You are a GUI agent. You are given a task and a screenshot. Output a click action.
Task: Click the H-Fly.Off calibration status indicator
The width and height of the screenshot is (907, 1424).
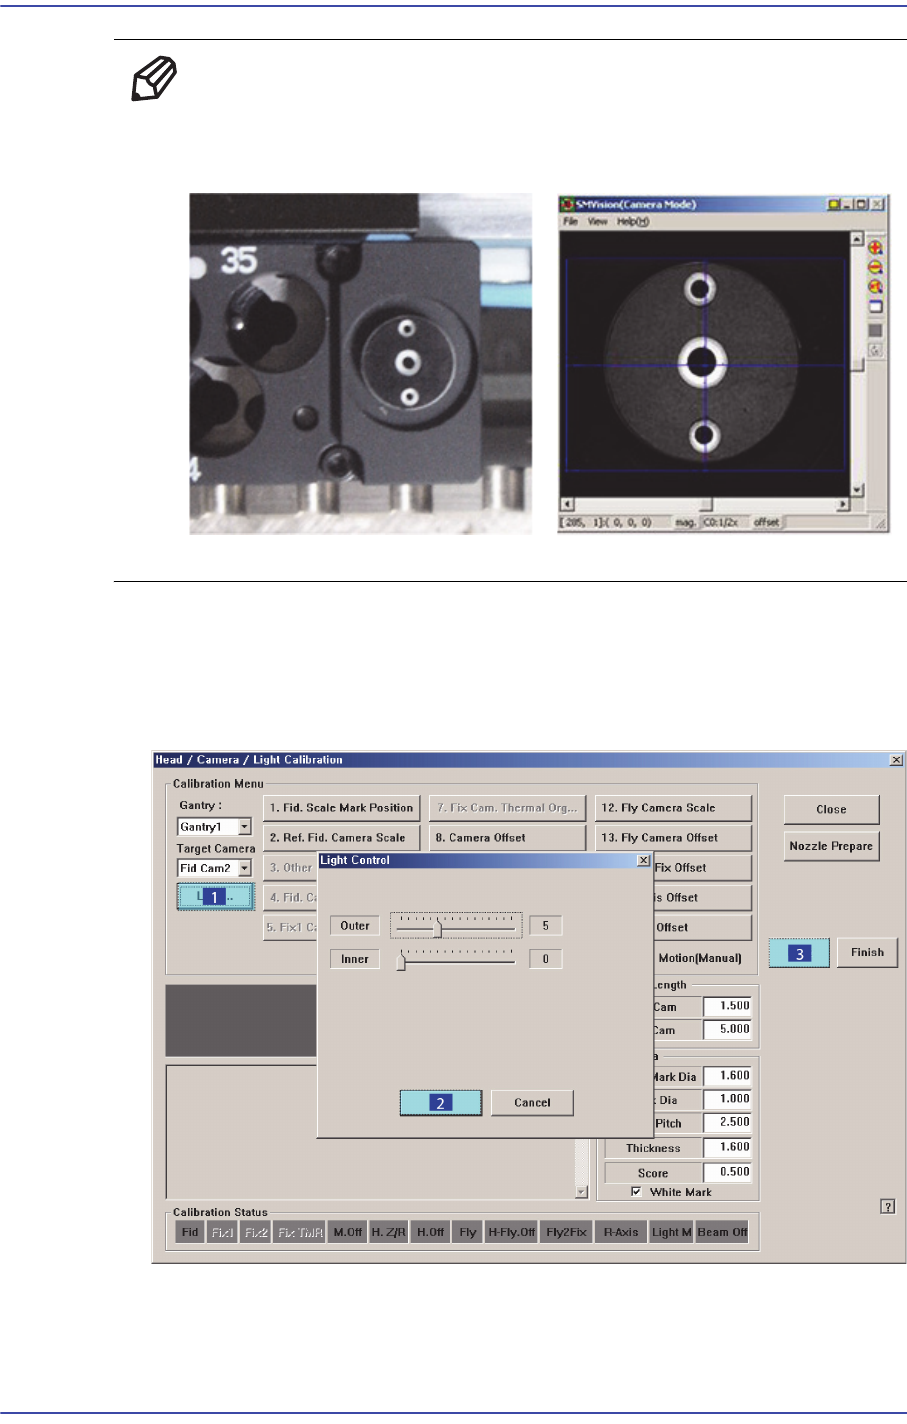pyautogui.click(x=512, y=1232)
